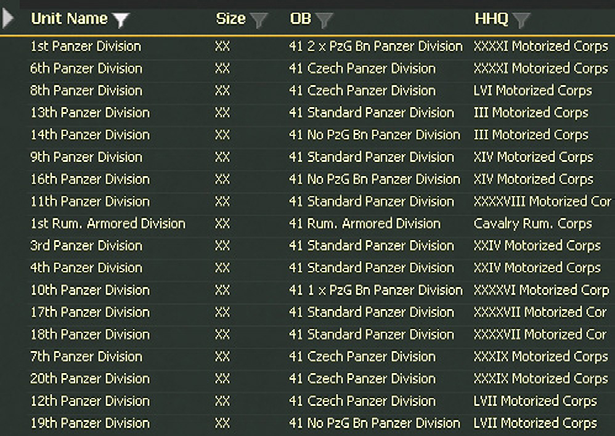This screenshot has width=615, height=436.
Task: Select the 13th Panzer Division unit
Action: [90, 113]
